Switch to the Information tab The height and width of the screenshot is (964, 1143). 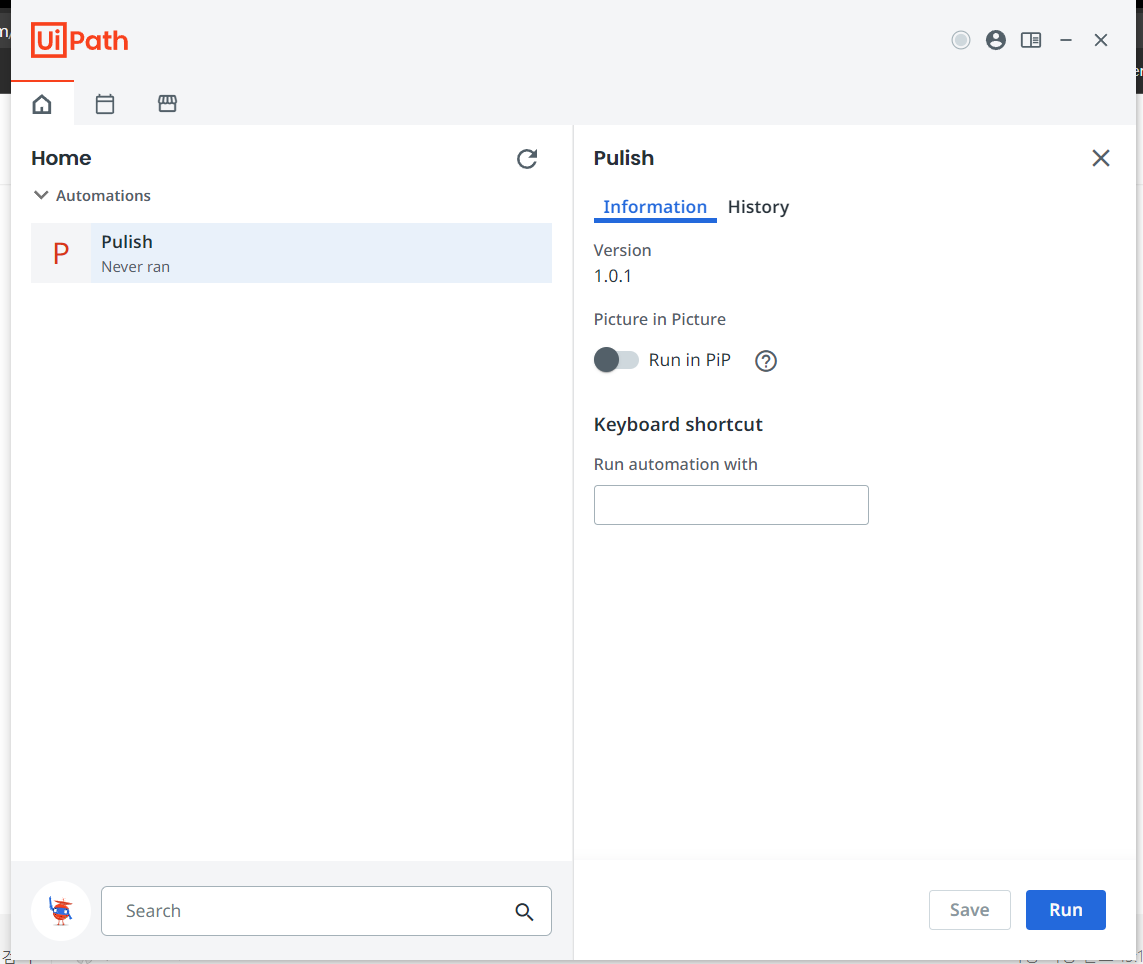[655, 207]
